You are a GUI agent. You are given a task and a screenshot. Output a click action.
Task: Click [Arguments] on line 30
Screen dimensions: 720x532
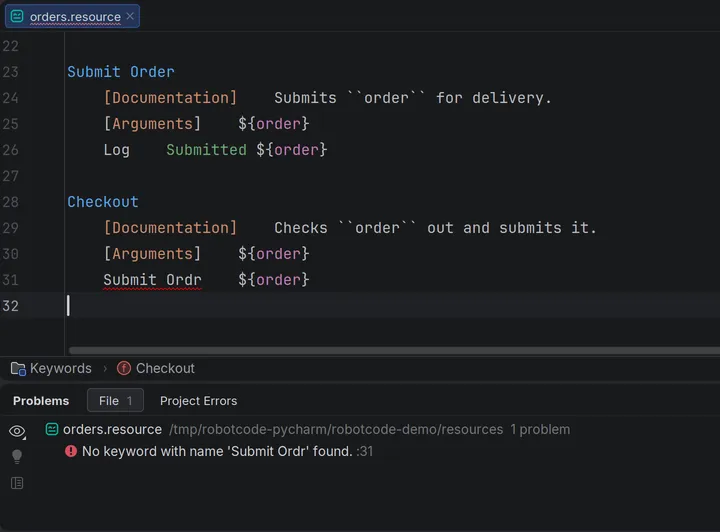(x=152, y=254)
